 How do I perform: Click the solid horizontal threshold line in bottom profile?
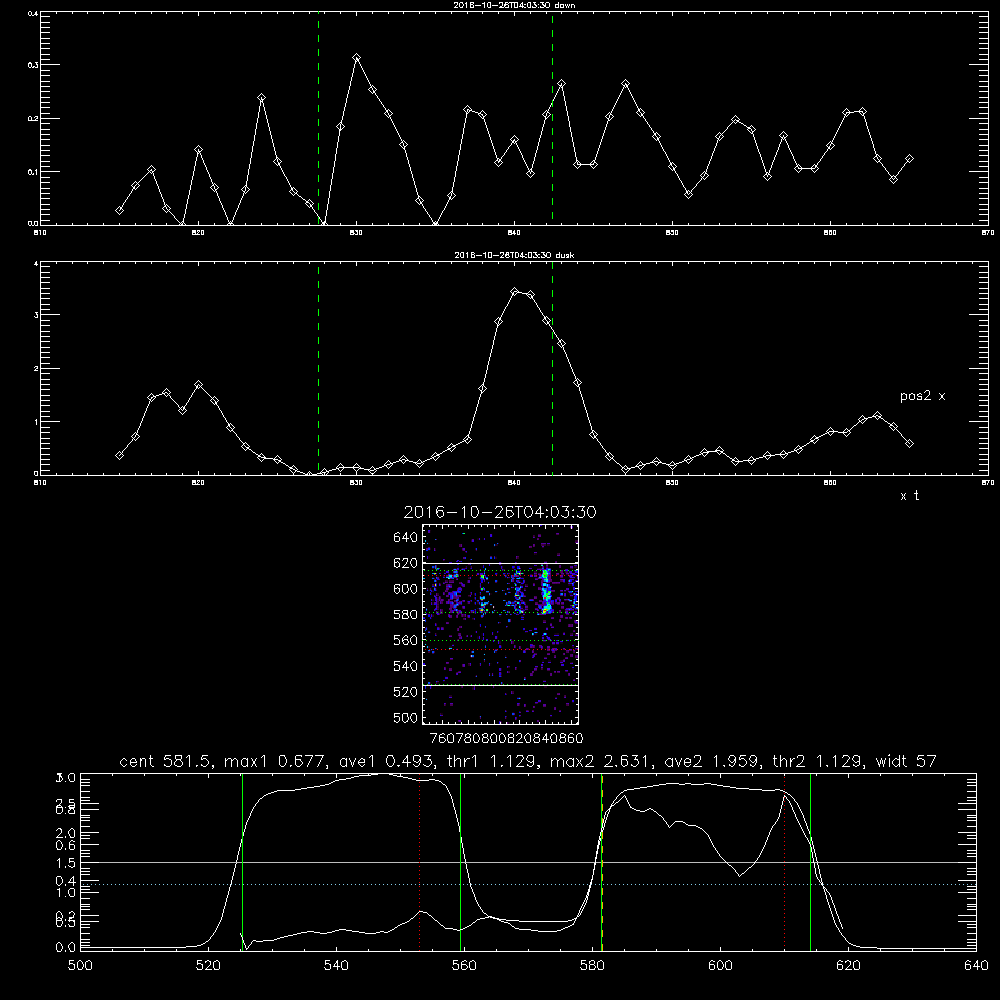(528, 862)
